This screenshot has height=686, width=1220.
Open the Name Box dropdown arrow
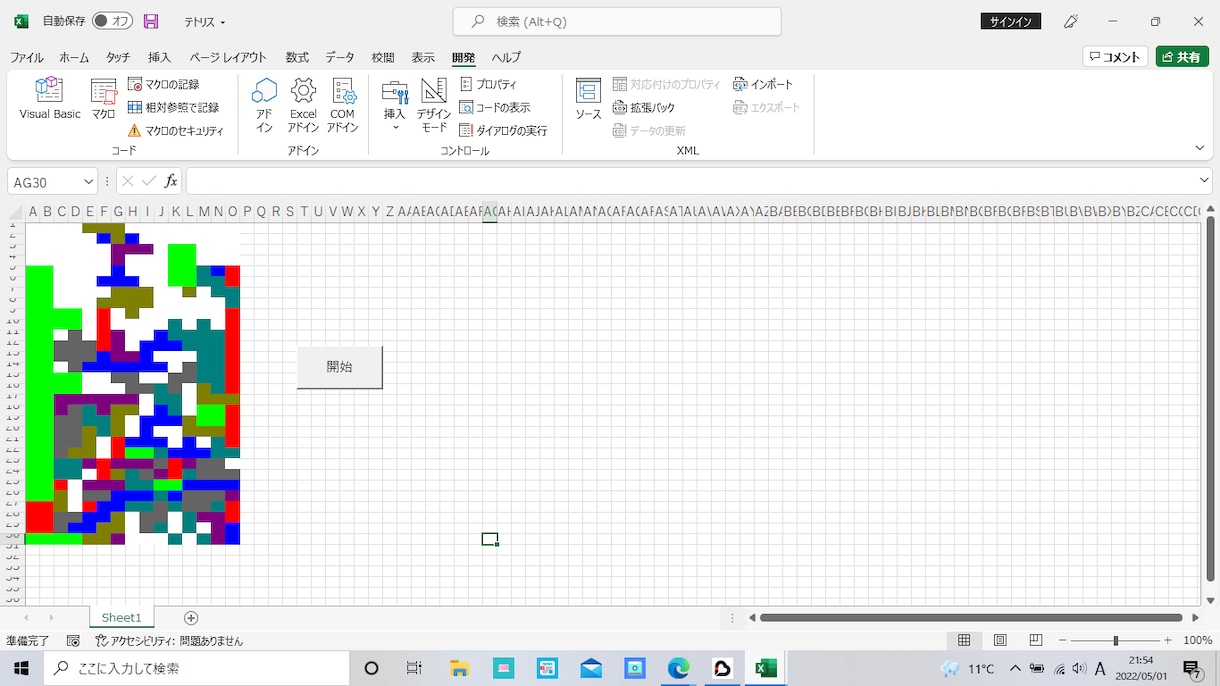click(x=89, y=182)
